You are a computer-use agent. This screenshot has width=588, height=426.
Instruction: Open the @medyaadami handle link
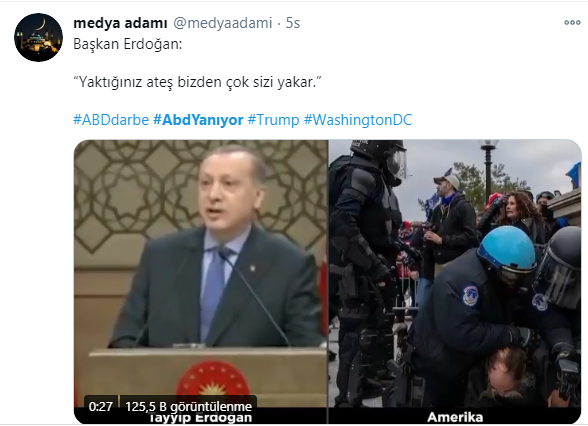coord(222,23)
